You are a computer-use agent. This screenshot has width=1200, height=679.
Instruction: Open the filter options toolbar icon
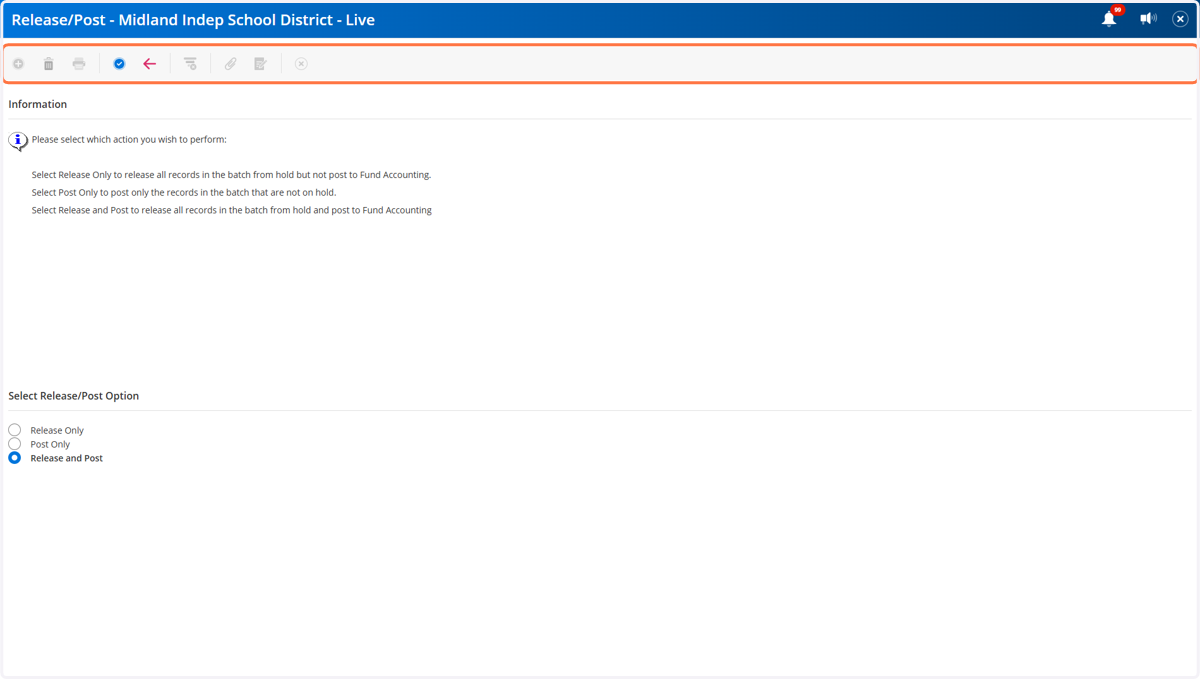(x=190, y=64)
